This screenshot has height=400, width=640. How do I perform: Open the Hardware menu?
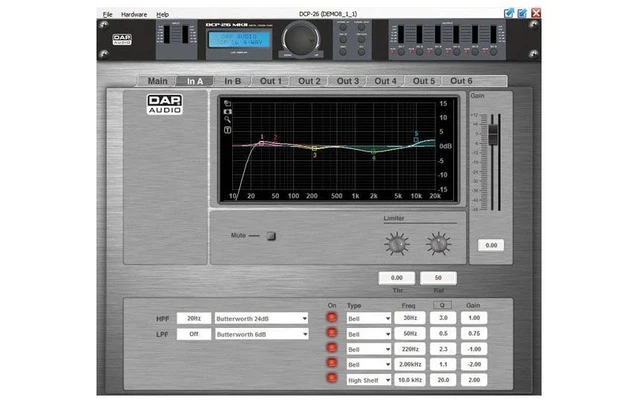coord(134,14)
